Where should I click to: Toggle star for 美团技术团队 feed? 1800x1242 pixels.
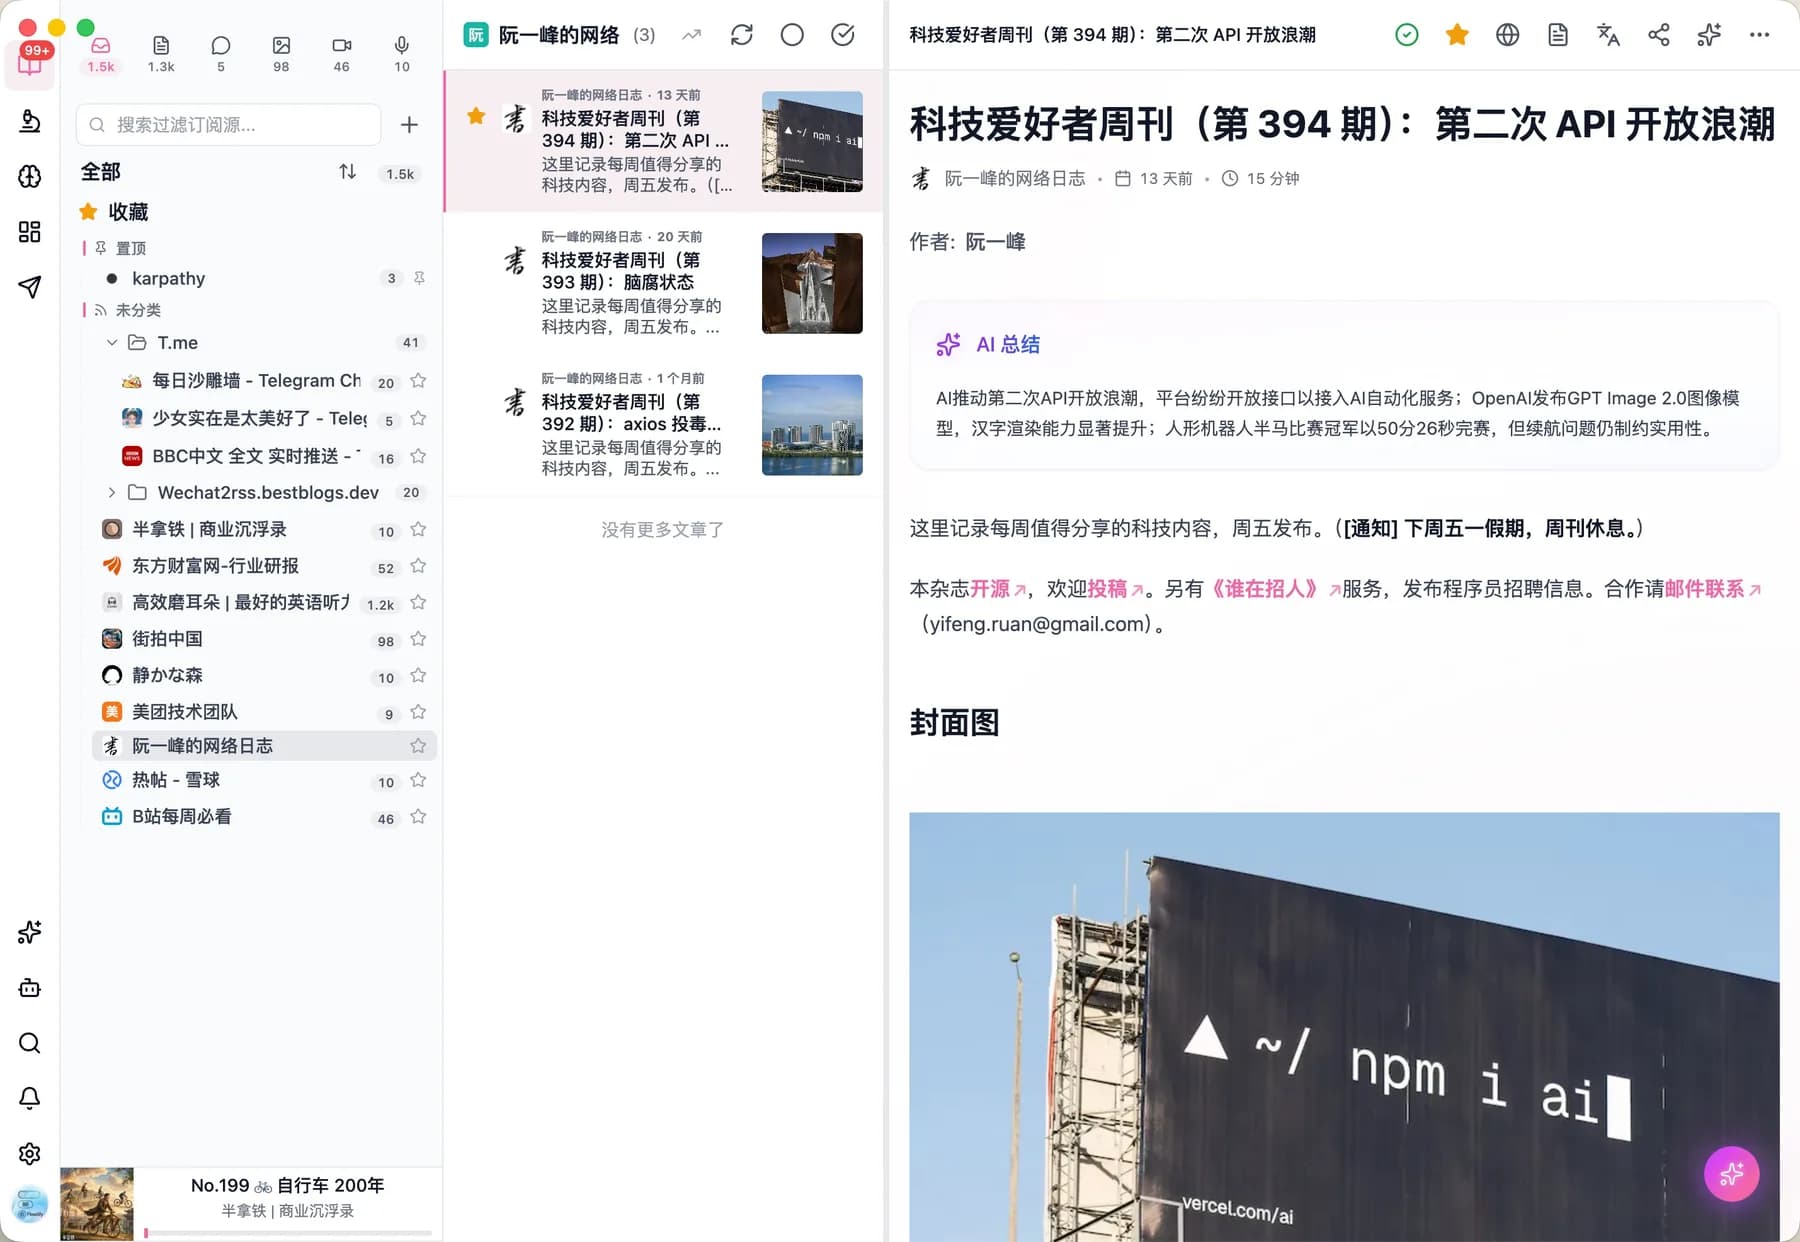coord(418,712)
